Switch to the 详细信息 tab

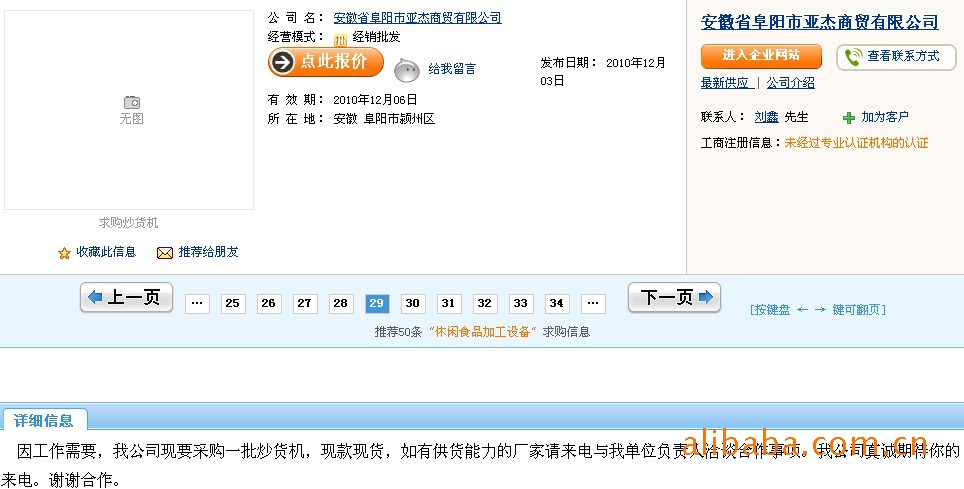(x=44, y=420)
